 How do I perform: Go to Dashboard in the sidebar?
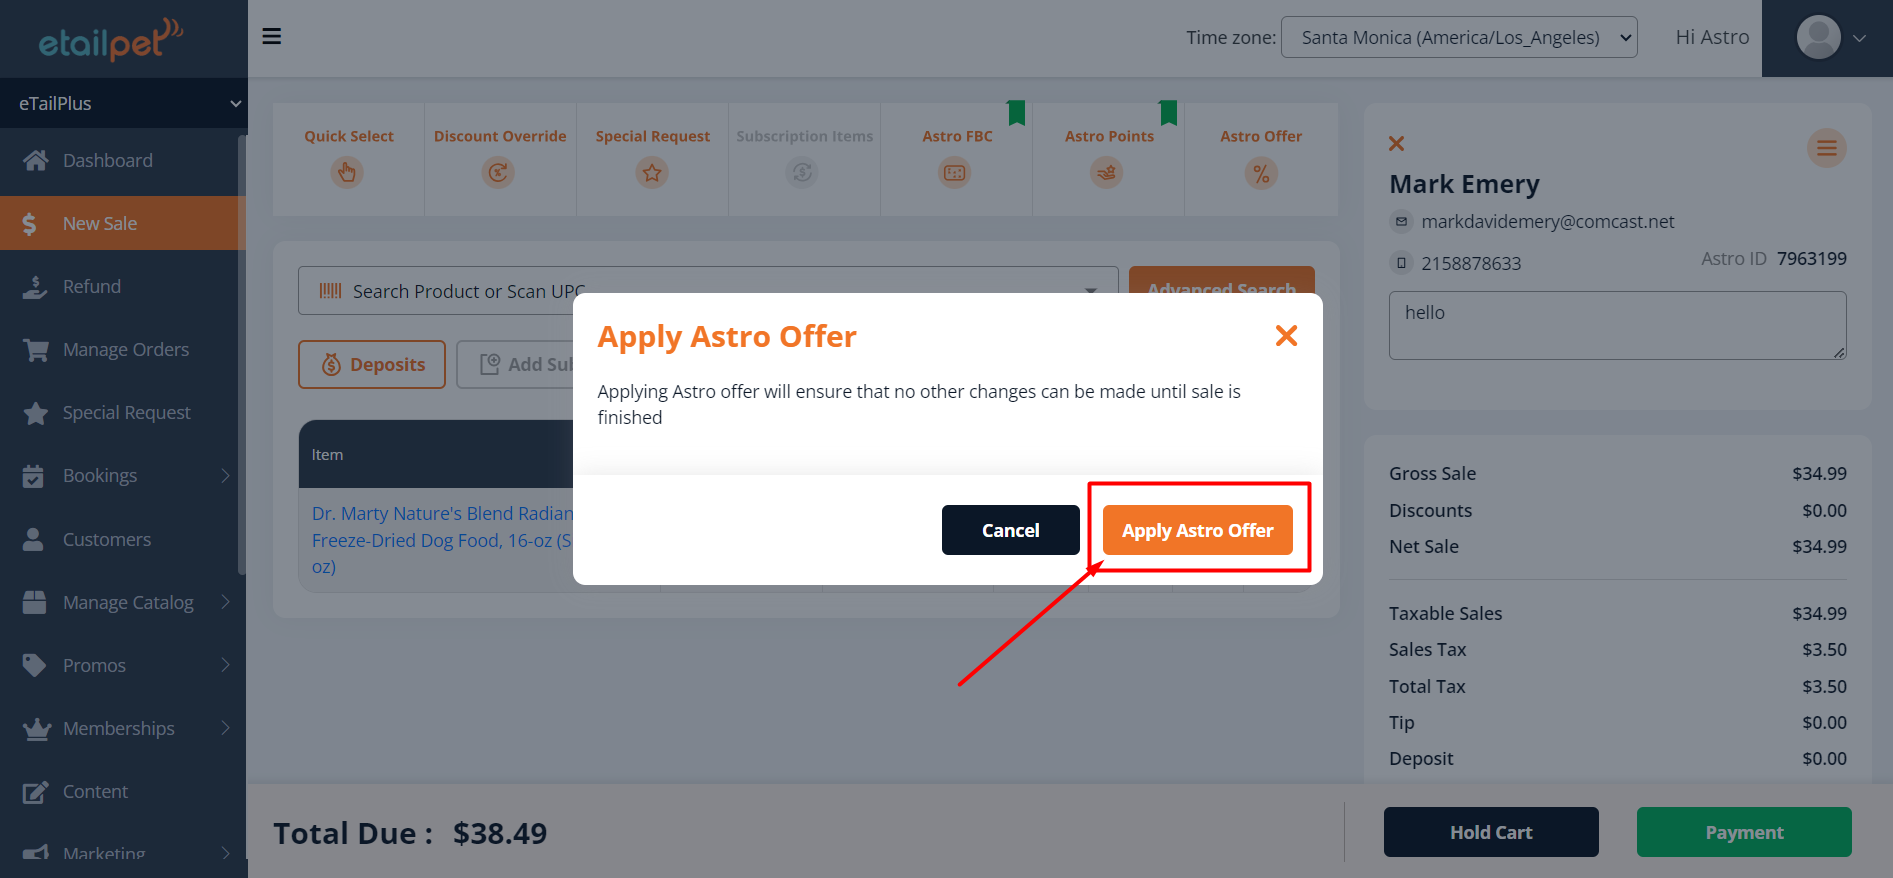tap(107, 160)
